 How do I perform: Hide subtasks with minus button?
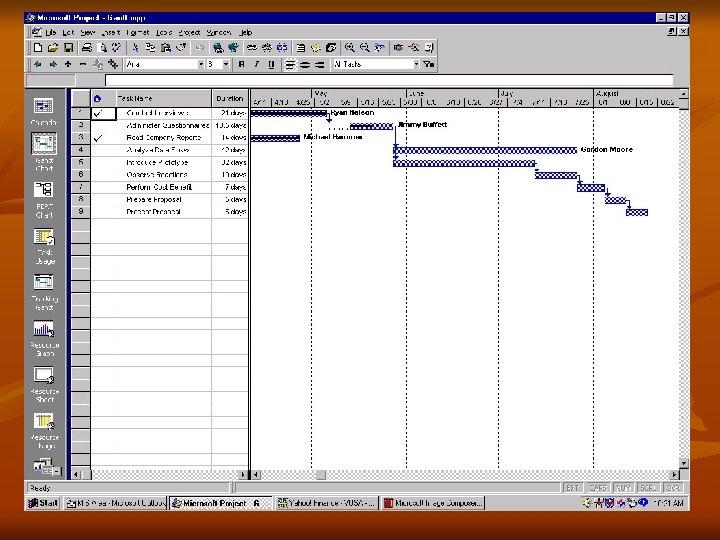coord(83,65)
